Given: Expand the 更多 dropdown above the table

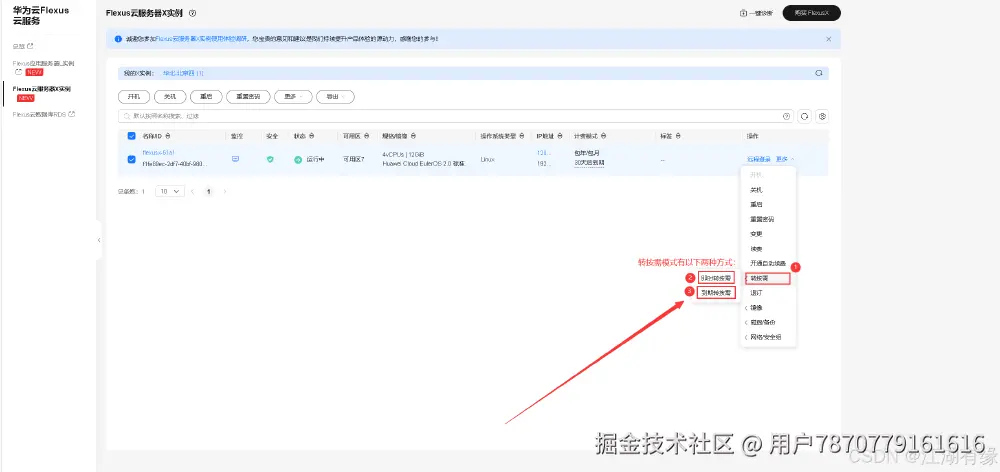Looking at the screenshot, I should [x=293, y=96].
